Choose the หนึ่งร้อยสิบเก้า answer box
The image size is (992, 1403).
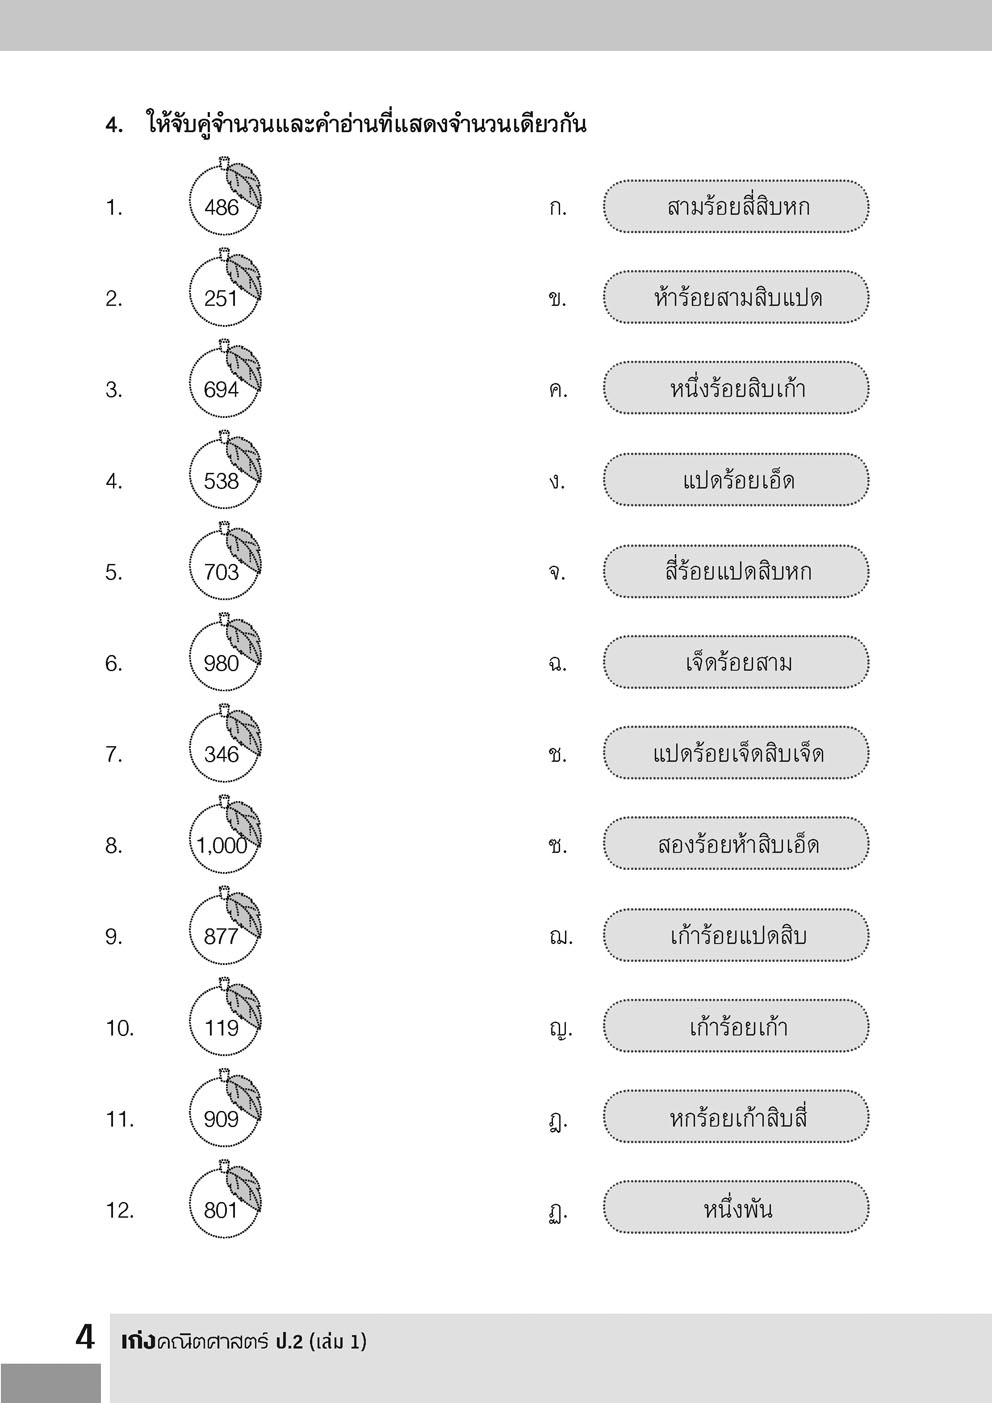click(x=736, y=389)
